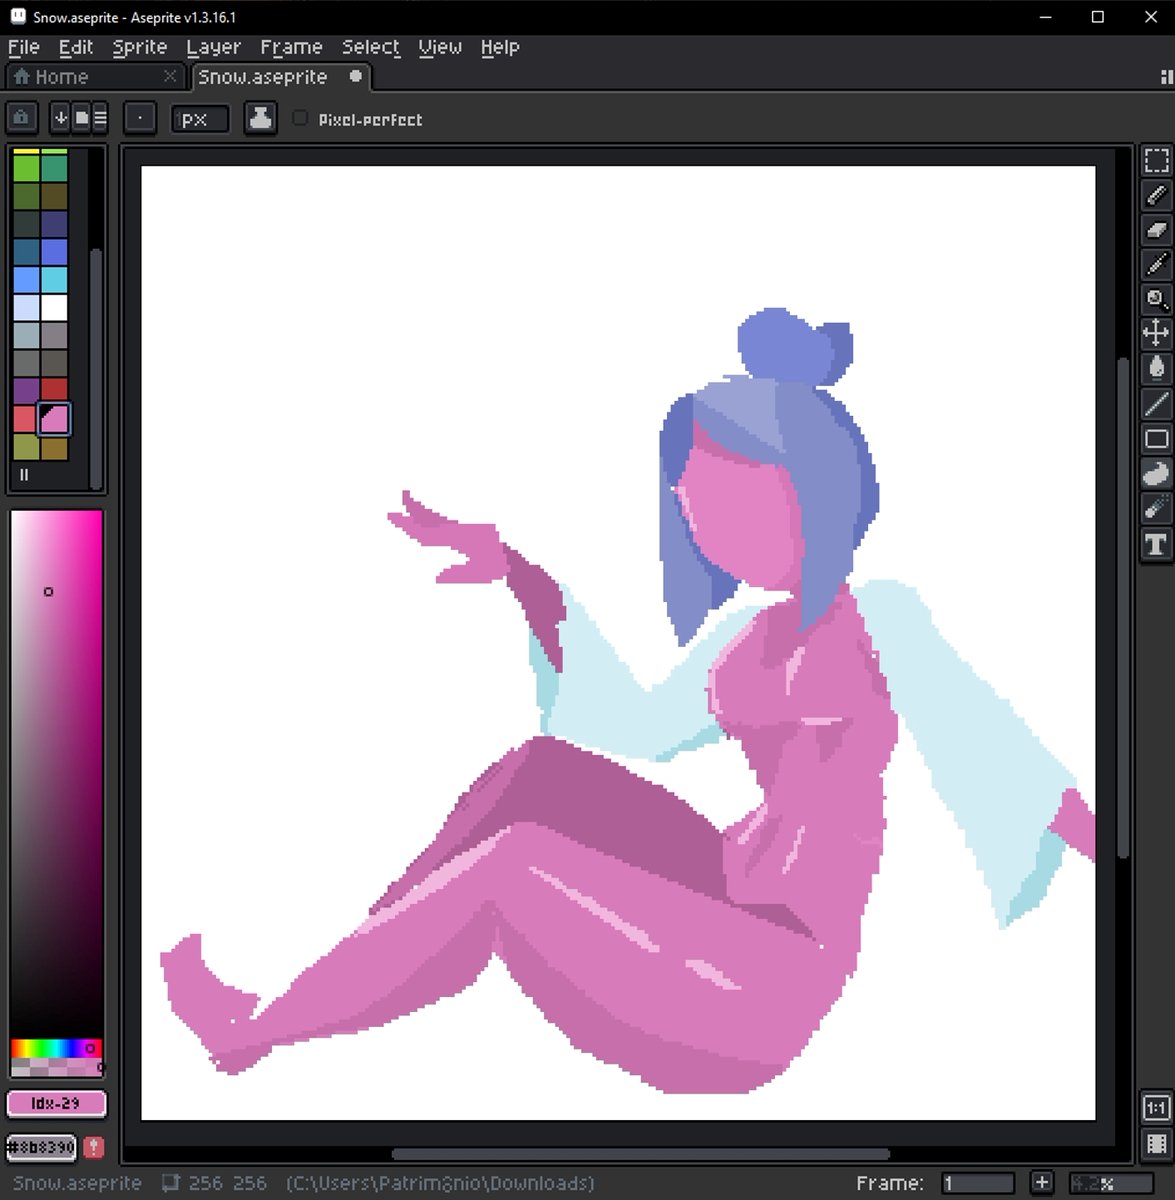Pick the periwinkle blue palette swatch
Viewport: 1175px width, 1200px height.
[x=54, y=252]
